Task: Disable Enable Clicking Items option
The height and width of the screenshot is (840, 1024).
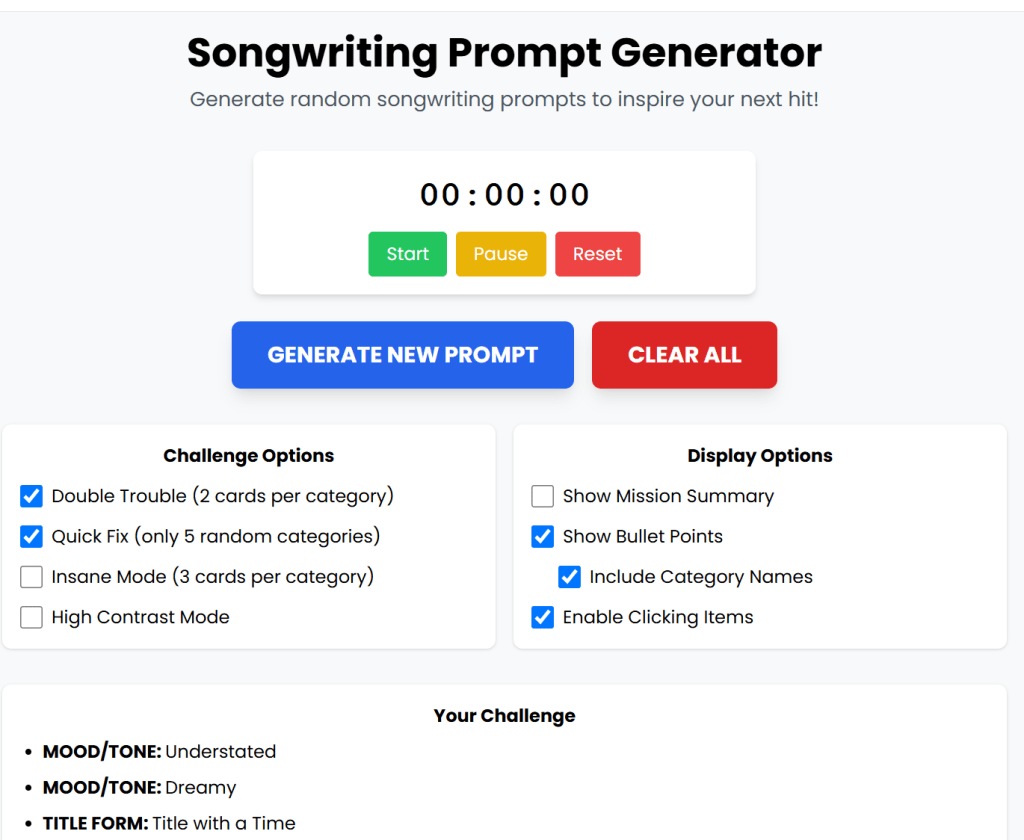Action: pyautogui.click(x=543, y=618)
